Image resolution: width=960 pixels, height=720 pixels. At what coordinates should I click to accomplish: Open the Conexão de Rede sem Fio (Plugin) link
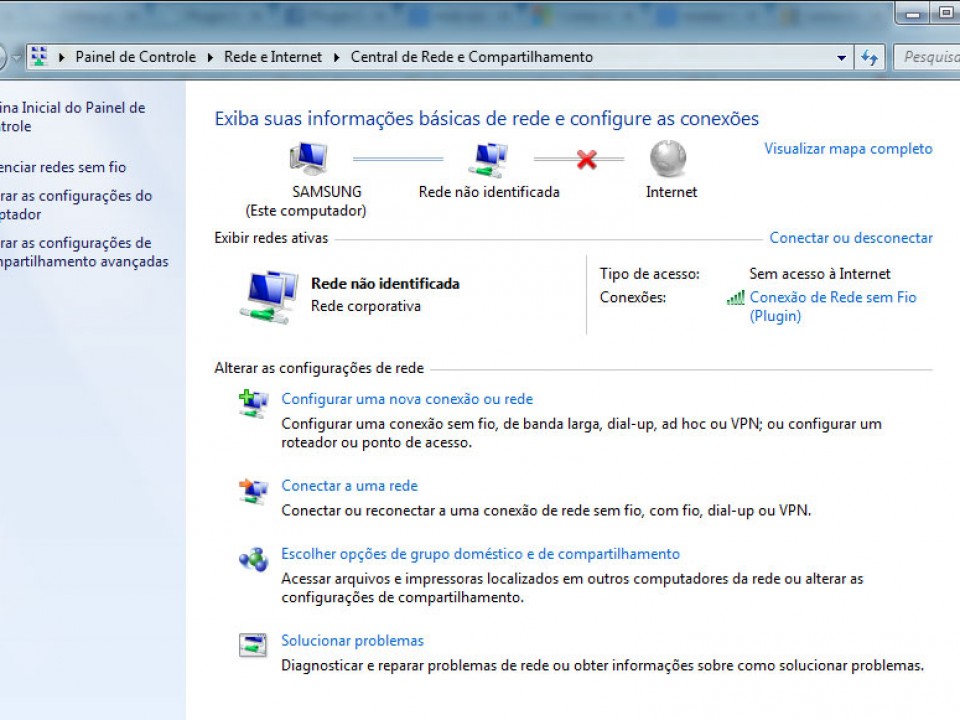click(833, 306)
